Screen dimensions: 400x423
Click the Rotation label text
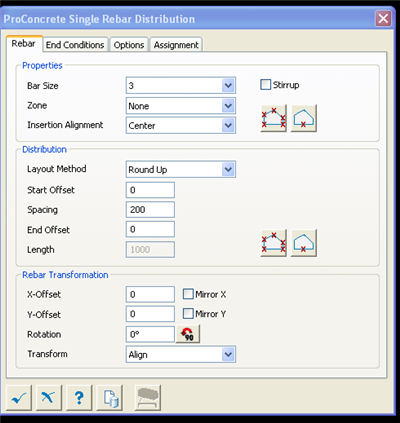[44, 334]
